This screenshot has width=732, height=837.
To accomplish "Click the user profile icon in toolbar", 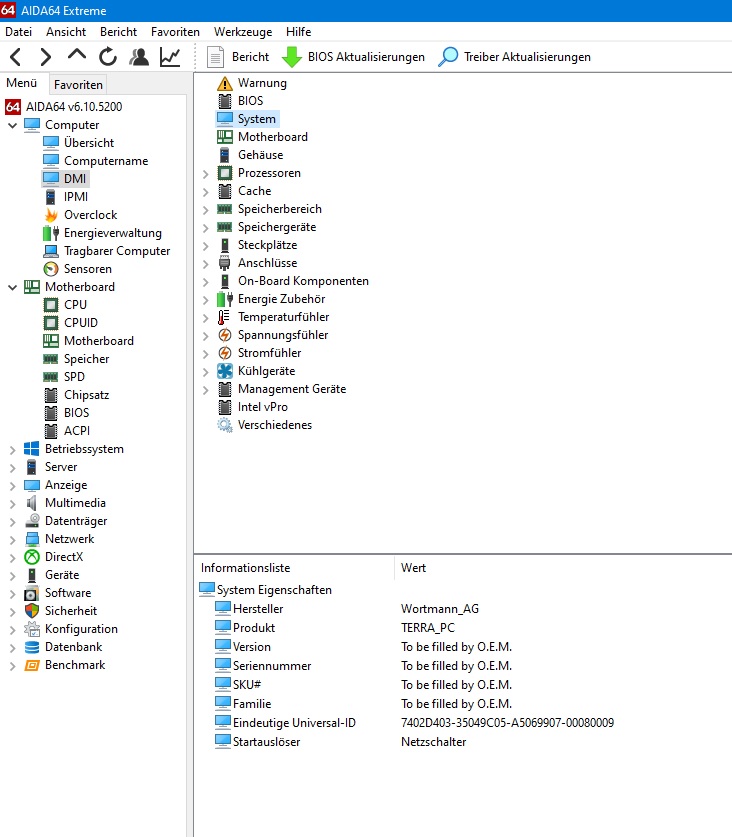I will [139, 57].
